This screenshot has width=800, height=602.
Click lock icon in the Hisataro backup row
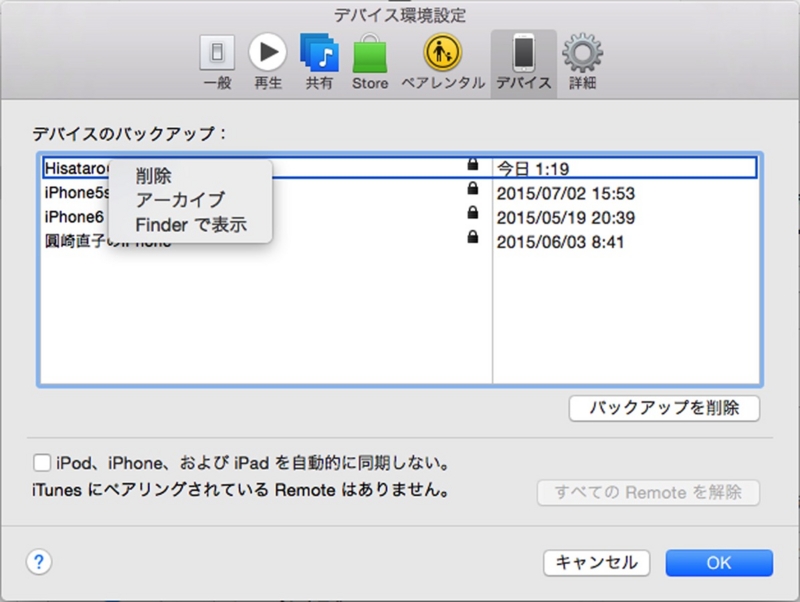(x=473, y=164)
